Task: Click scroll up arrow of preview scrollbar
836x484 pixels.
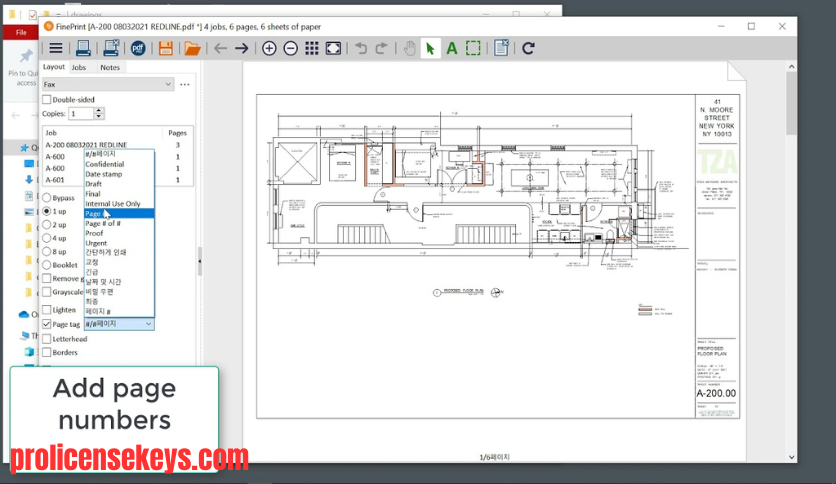Action: click(x=791, y=67)
